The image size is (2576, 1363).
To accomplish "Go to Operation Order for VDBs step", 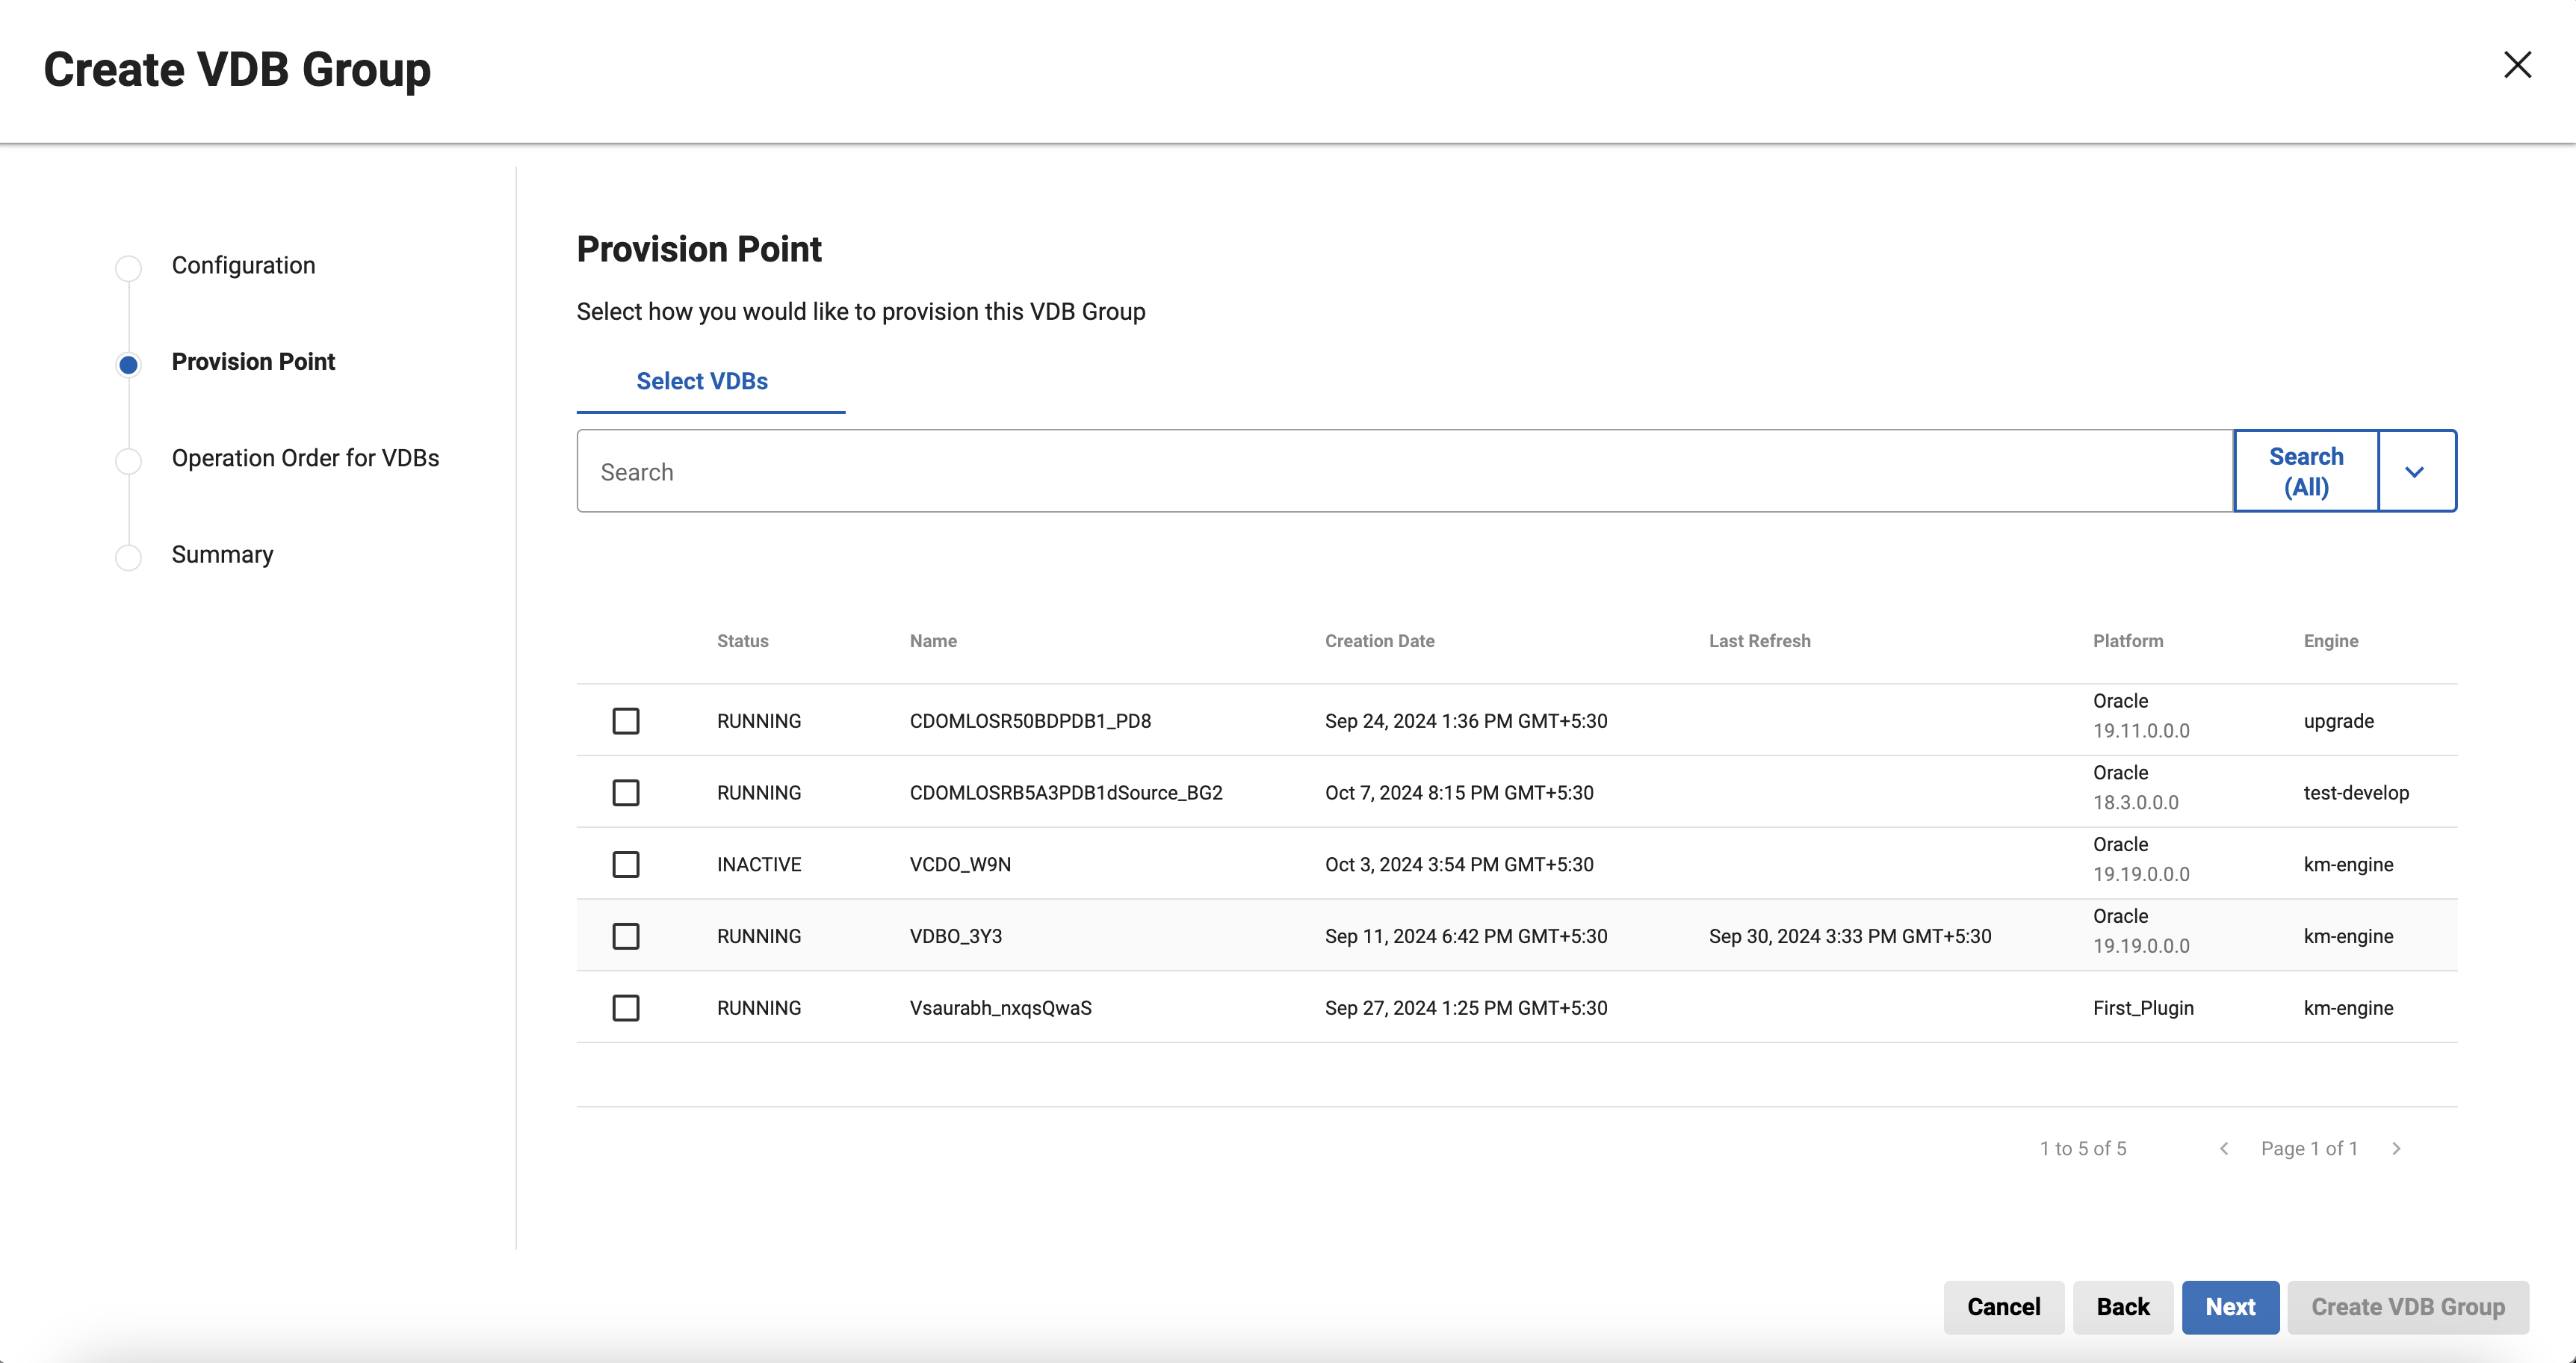I will click(305, 458).
